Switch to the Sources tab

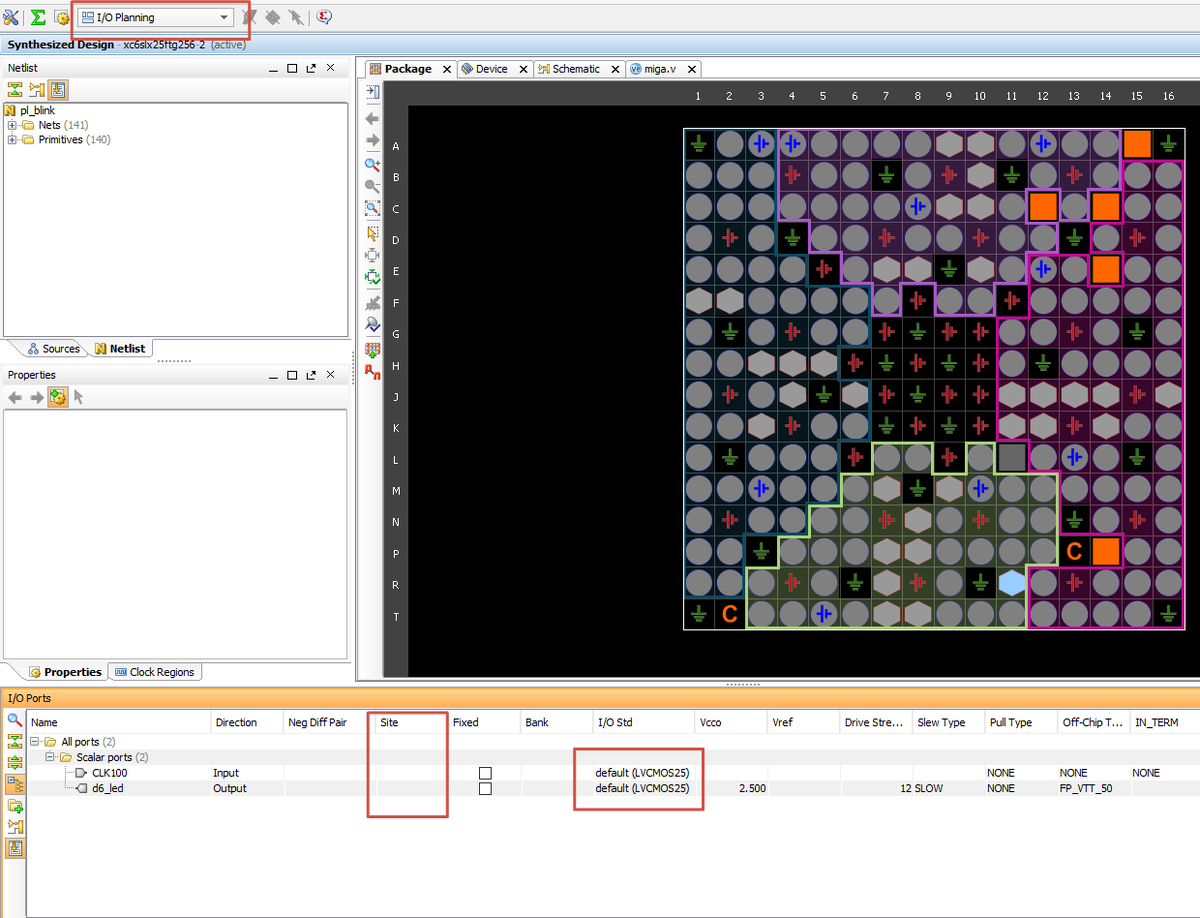point(53,349)
